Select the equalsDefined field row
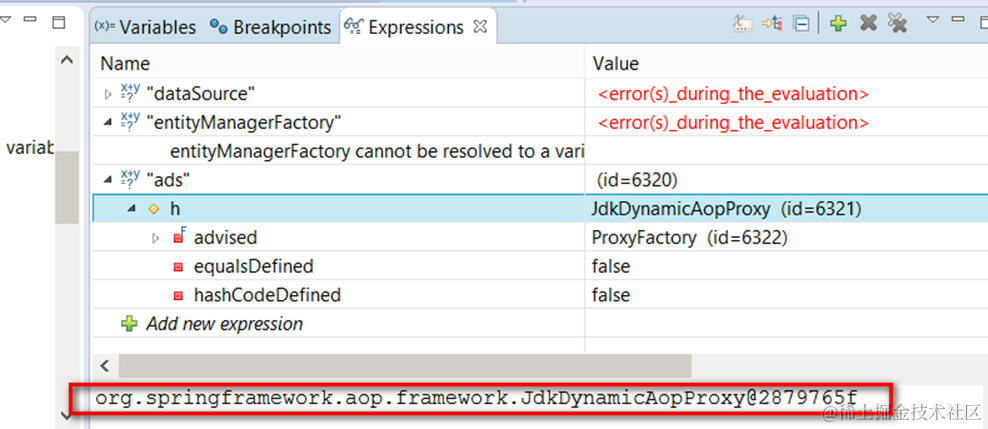Screen dimensions: 988x429 [542, 266]
